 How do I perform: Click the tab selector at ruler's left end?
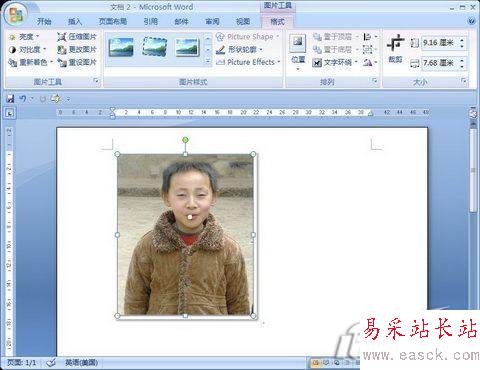coord(10,114)
